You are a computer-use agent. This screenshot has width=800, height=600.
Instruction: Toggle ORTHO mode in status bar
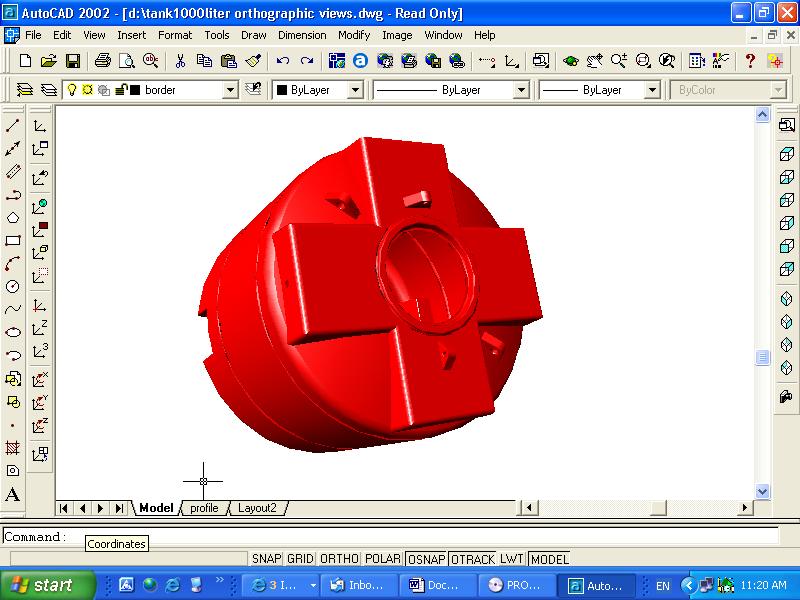[x=339, y=559]
